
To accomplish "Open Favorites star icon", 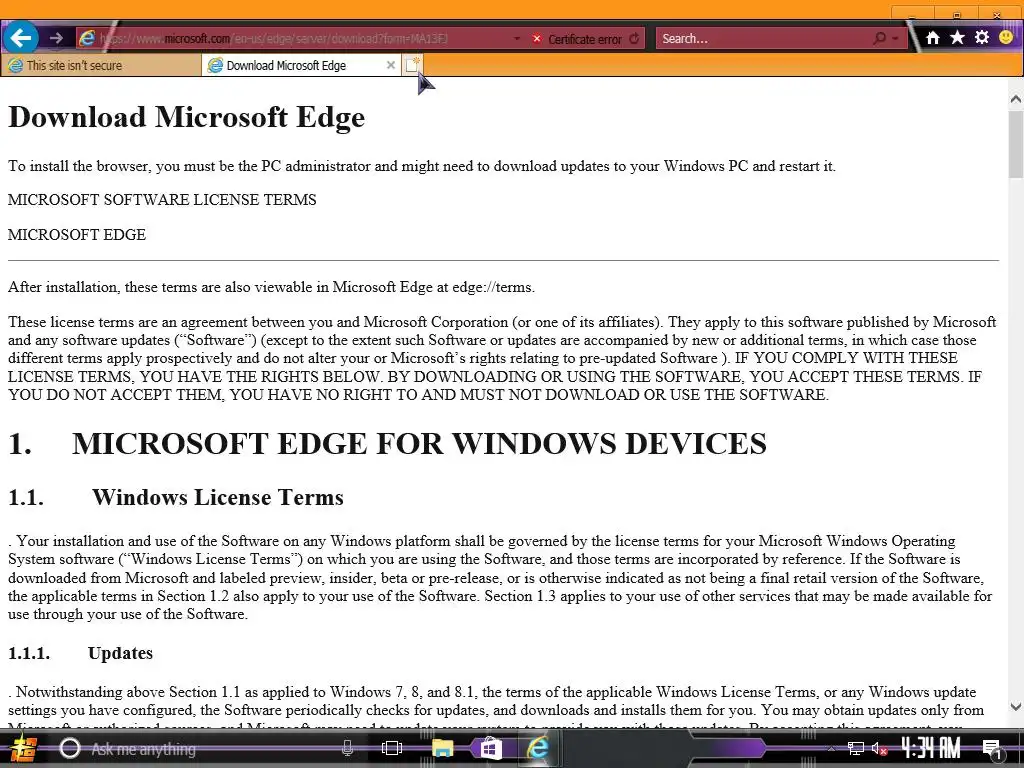I will pos(957,37).
